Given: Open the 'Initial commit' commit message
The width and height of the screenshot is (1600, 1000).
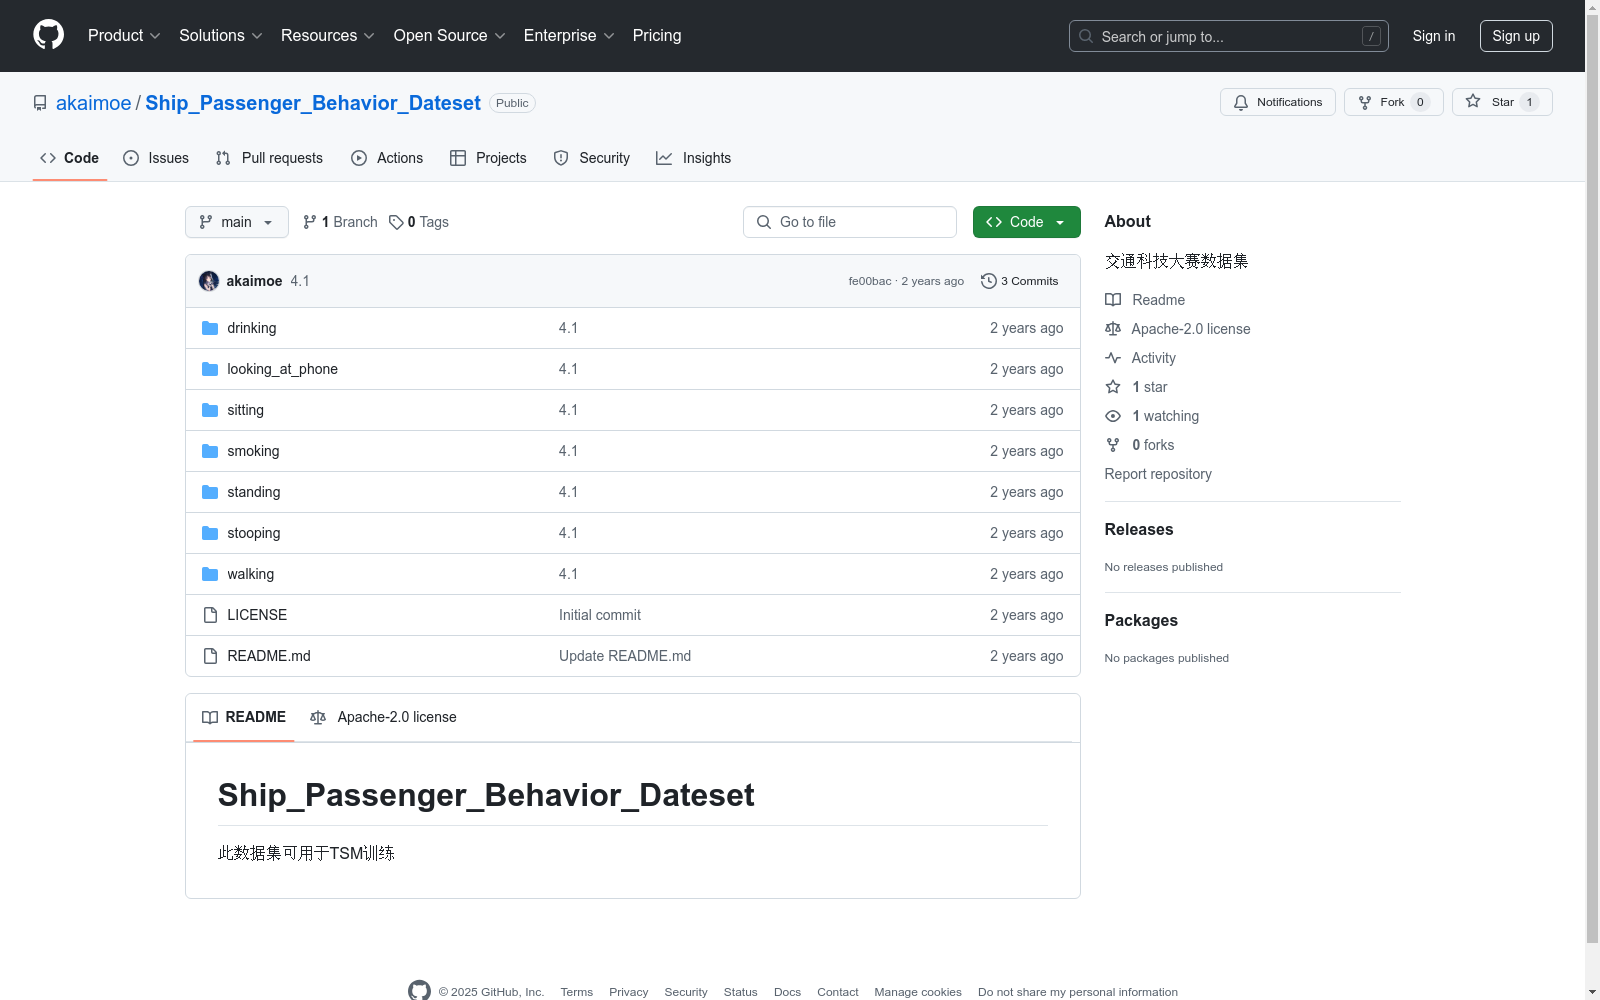Looking at the screenshot, I should pos(600,615).
